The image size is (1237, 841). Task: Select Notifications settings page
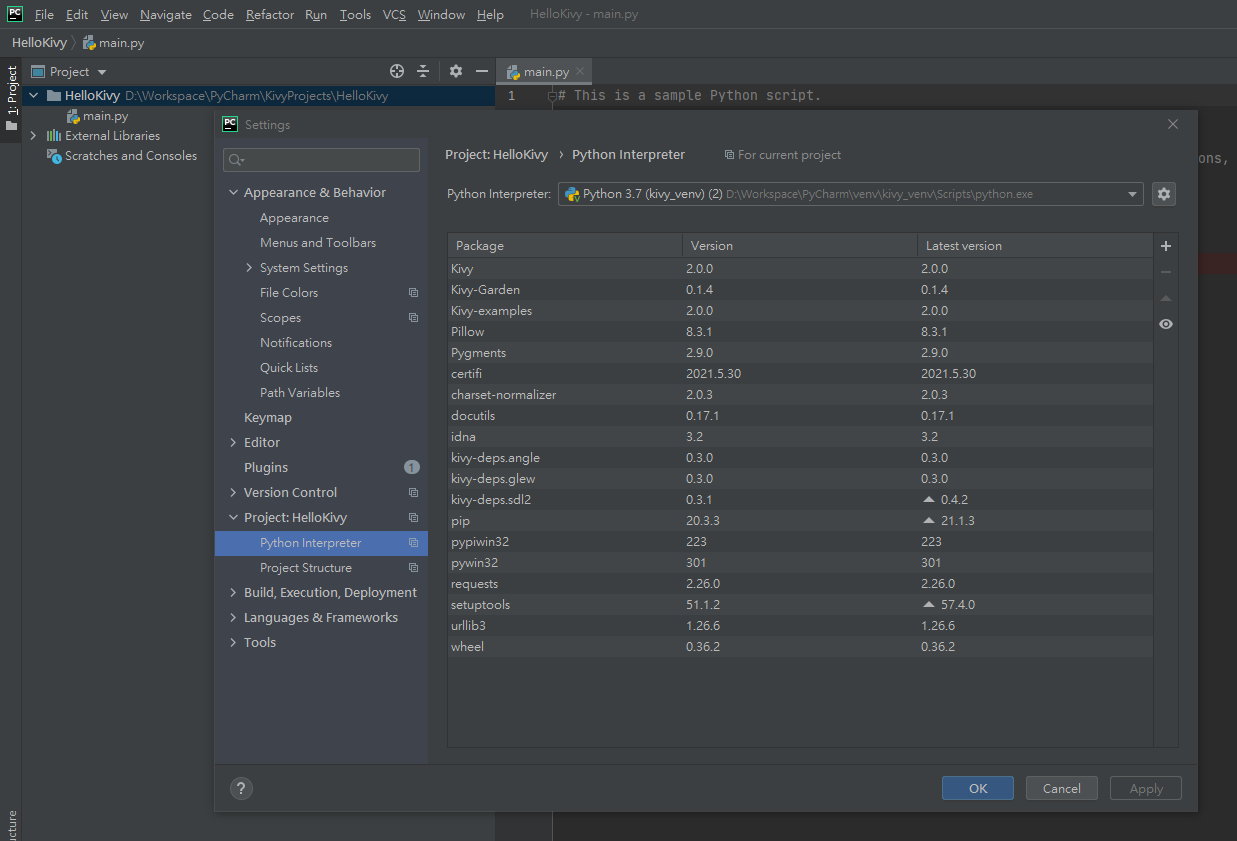(x=296, y=343)
